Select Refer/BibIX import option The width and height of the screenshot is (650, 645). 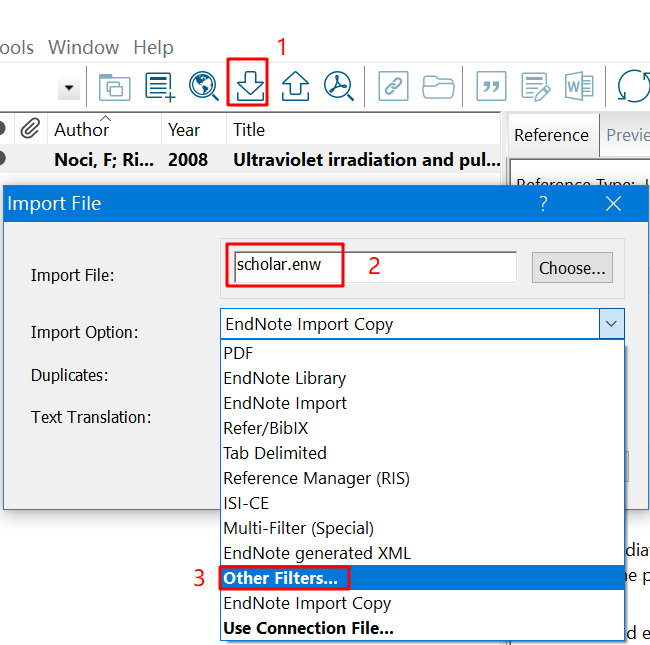422,428
